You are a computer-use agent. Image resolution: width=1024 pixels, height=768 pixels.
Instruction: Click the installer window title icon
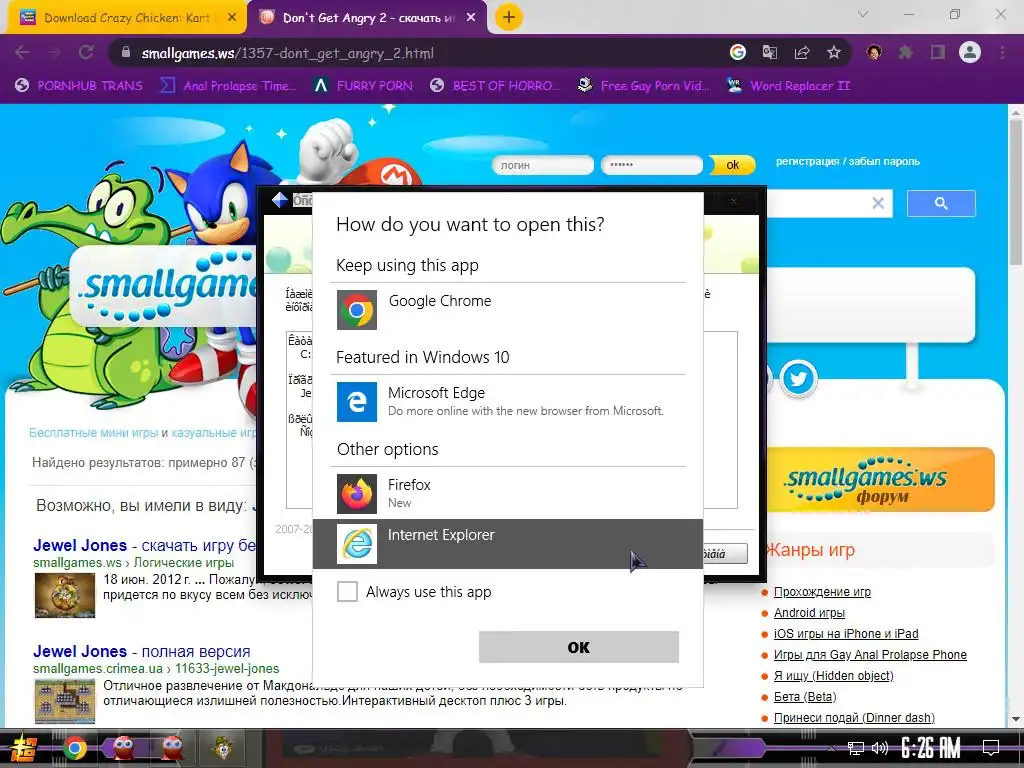(280, 200)
